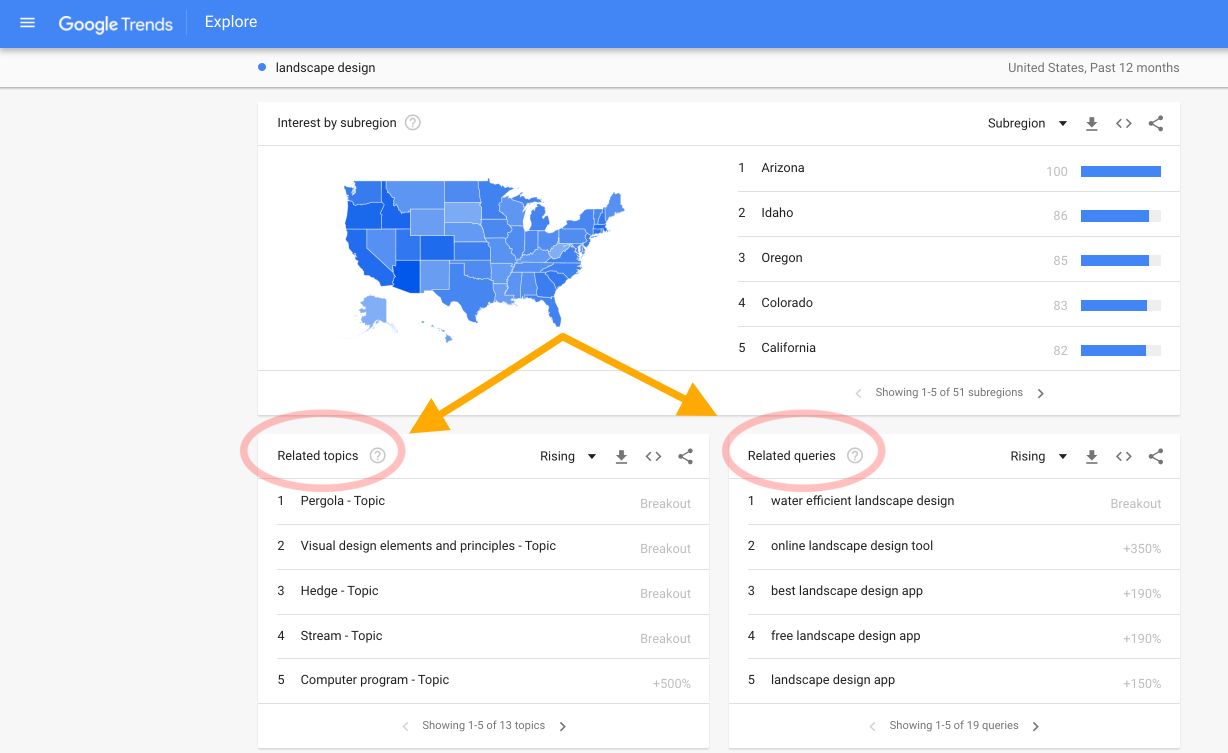Share the Related queries results
The height and width of the screenshot is (753, 1228).
[1155, 456]
